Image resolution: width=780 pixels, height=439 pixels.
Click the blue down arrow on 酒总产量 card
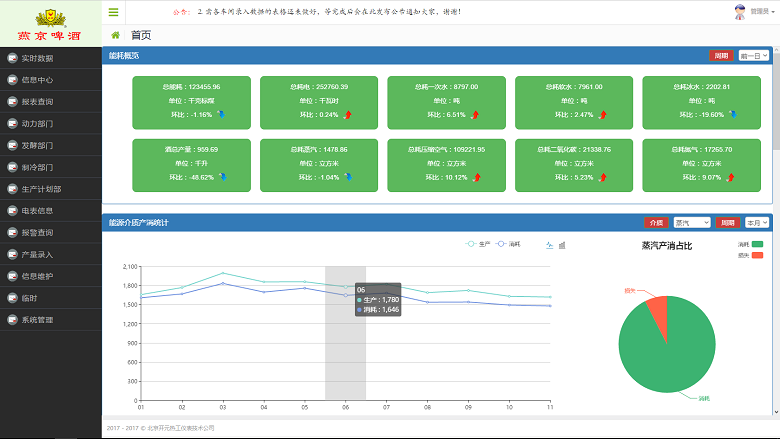223,177
